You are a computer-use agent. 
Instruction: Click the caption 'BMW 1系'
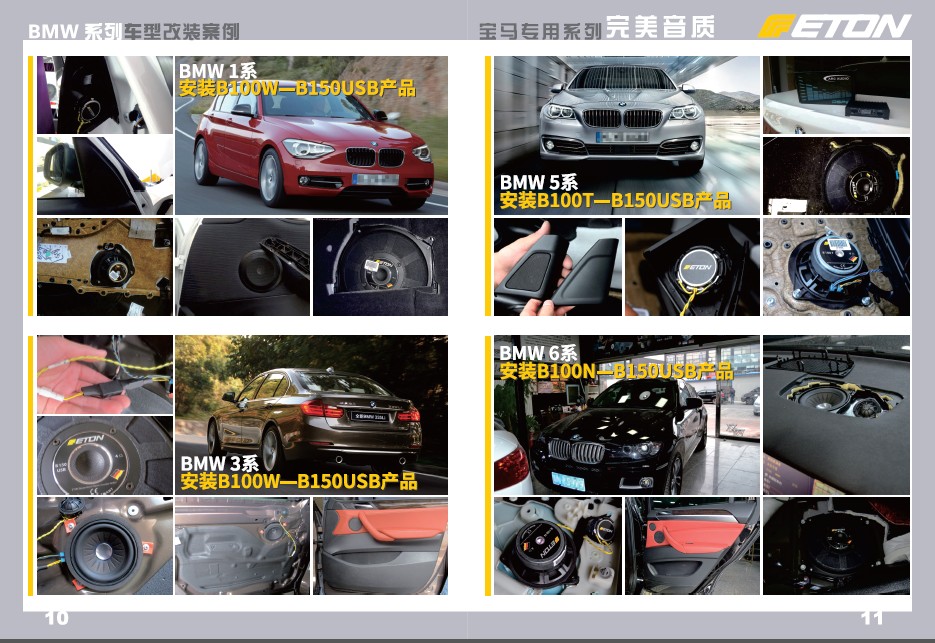click(x=218, y=71)
